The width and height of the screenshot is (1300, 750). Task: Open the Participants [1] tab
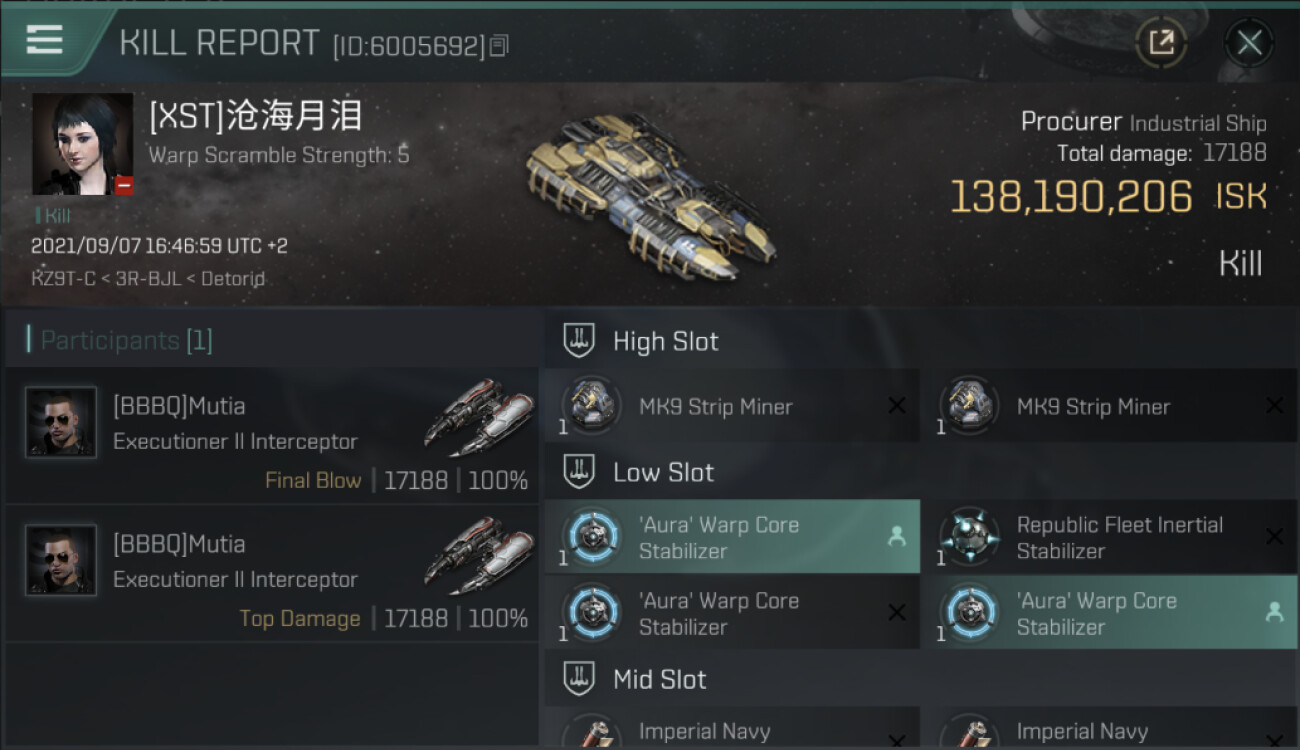[126, 340]
